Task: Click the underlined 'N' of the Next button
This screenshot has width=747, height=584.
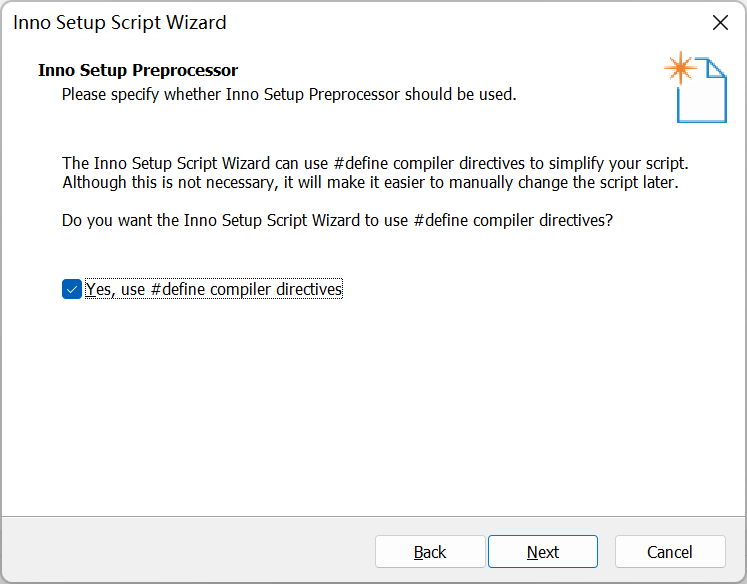Action: 532,552
